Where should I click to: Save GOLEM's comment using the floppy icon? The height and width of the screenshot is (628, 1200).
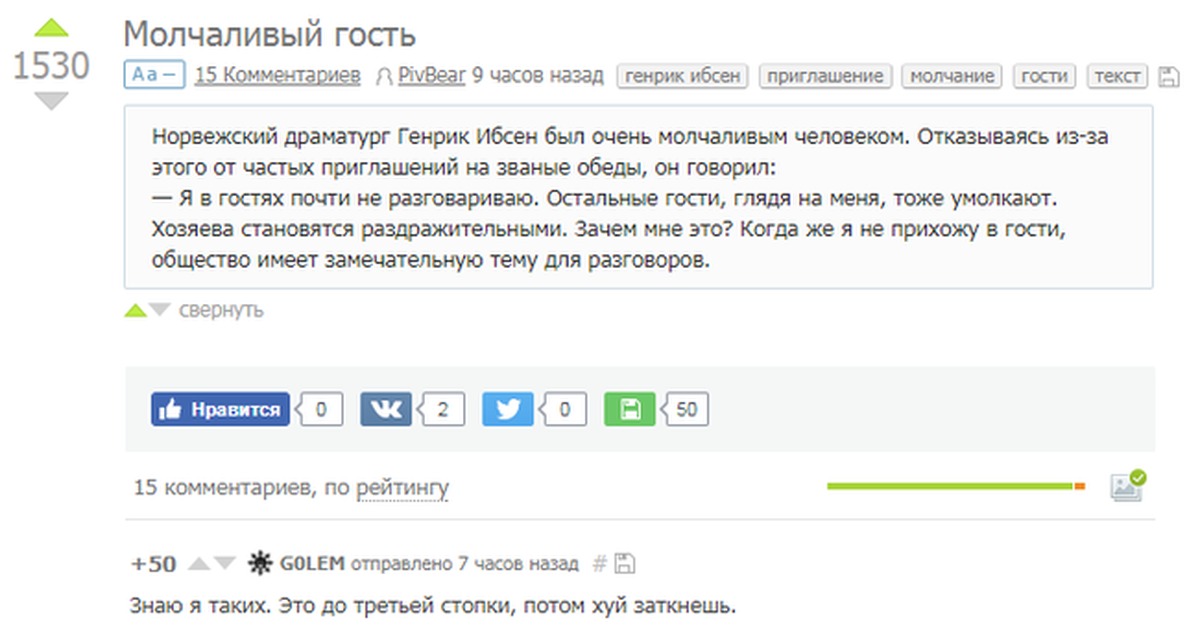tap(625, 564)
